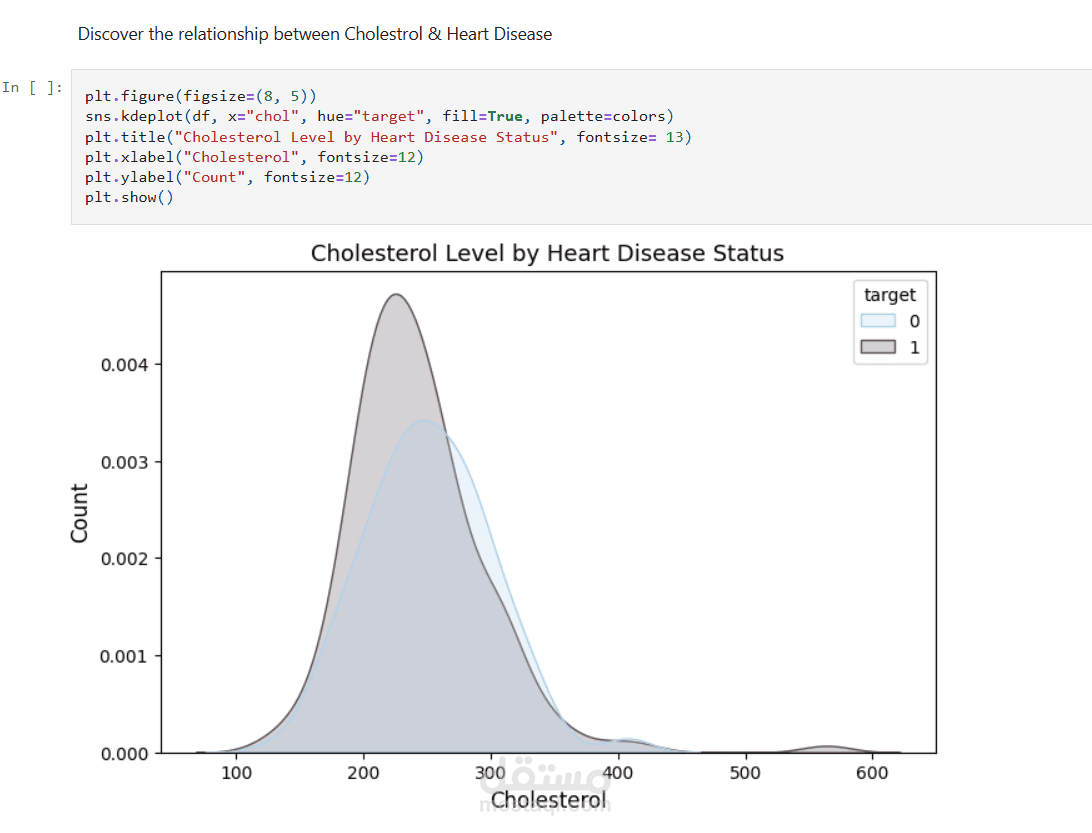The height and width of the screenshot is (833, 1092).
Task: Click the chart title "Cholesterol Level by Heart Disease Status"
Action: pos(547,253)
